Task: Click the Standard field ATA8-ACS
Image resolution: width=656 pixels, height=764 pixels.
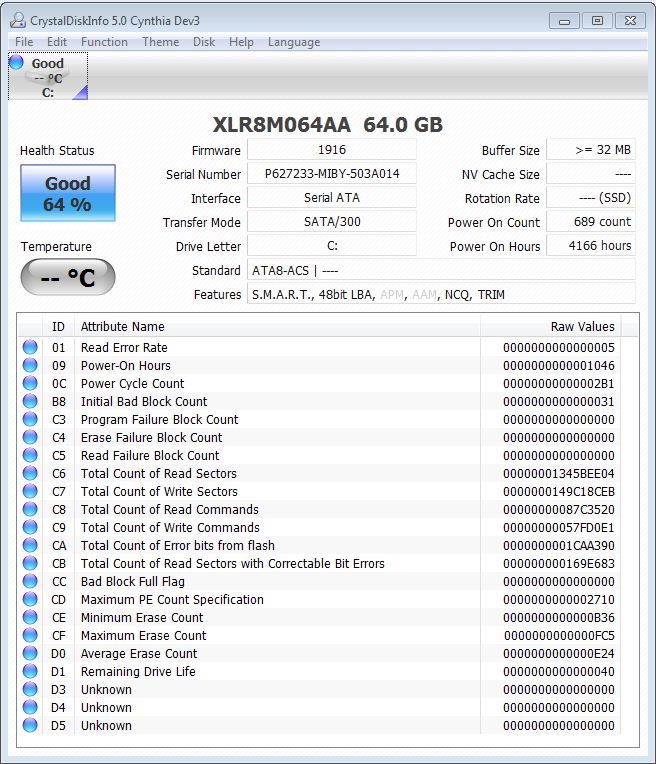Action: point(442,270)
